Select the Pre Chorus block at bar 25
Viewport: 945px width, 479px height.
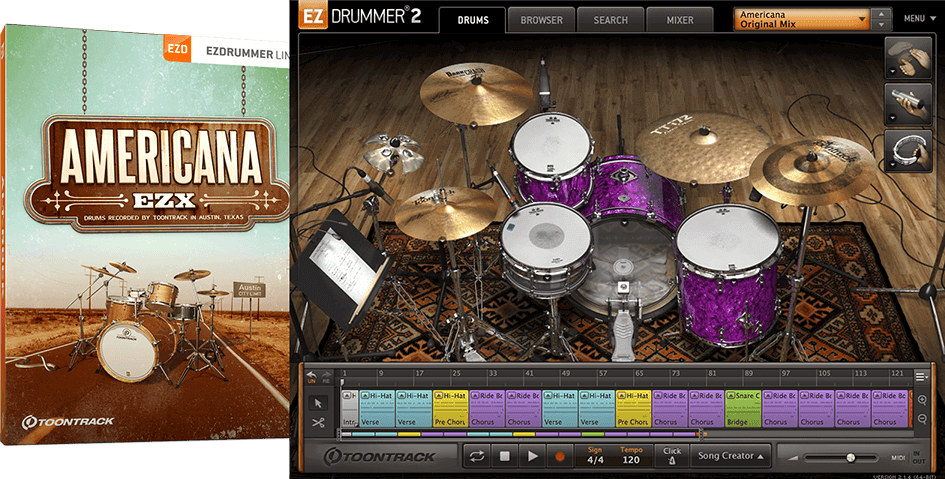click(451, 409)
